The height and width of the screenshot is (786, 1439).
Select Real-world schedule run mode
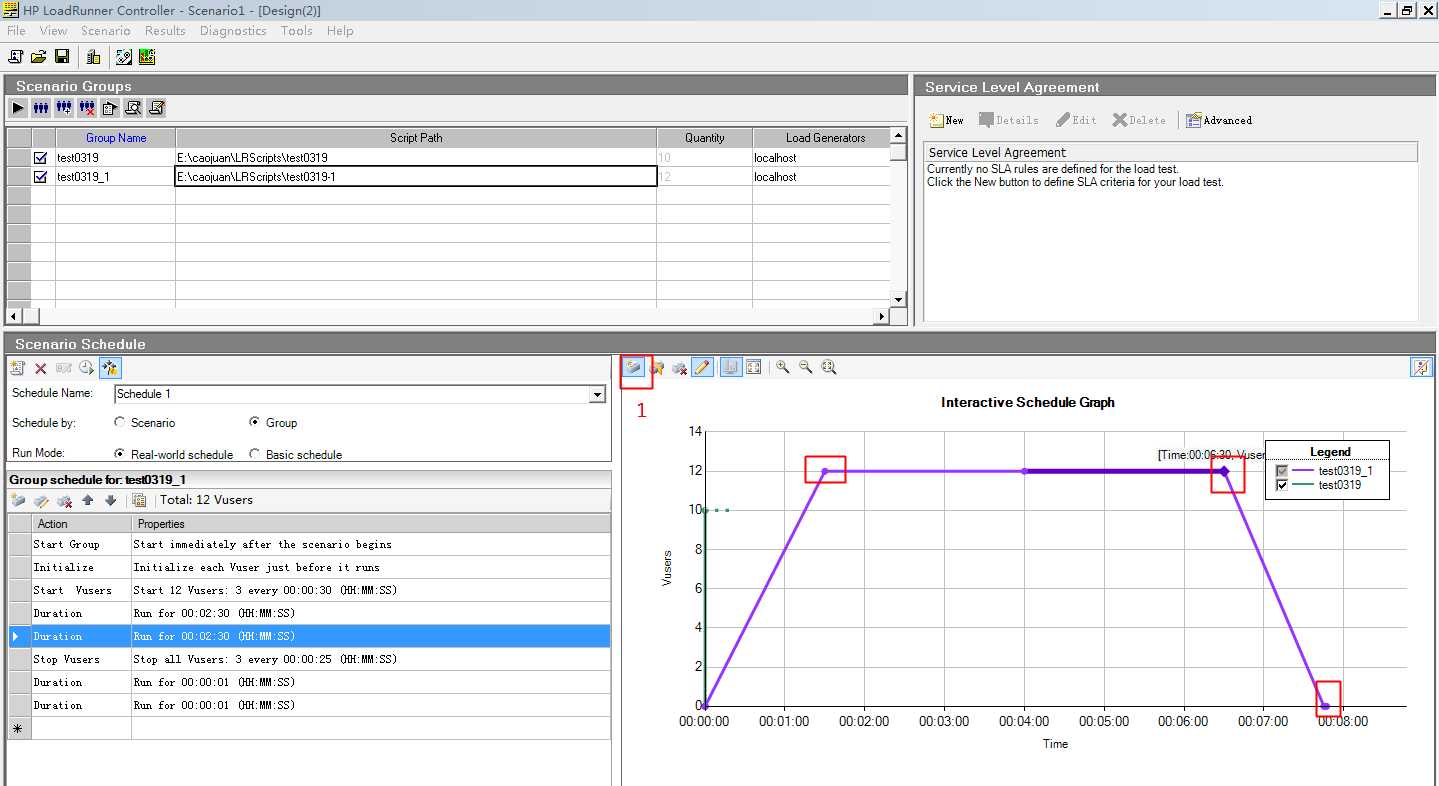[120, 453]
